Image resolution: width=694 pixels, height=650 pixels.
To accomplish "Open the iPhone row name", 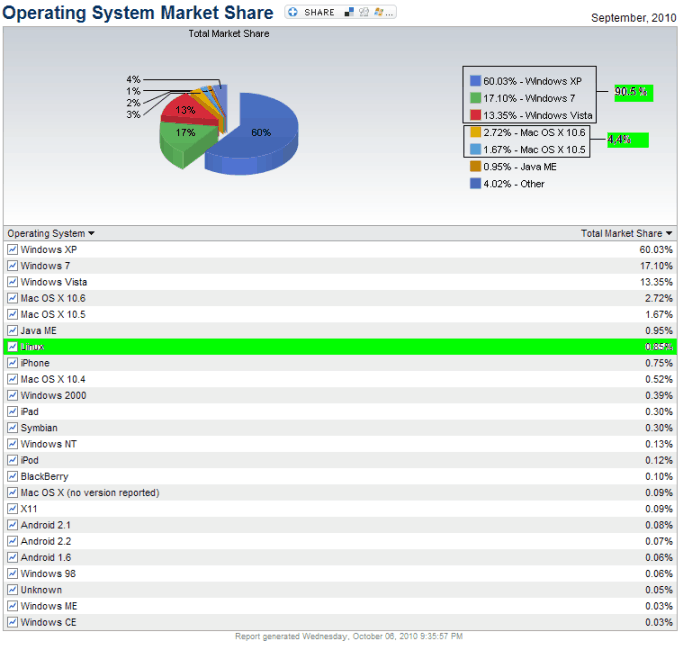I will (35, 363).
